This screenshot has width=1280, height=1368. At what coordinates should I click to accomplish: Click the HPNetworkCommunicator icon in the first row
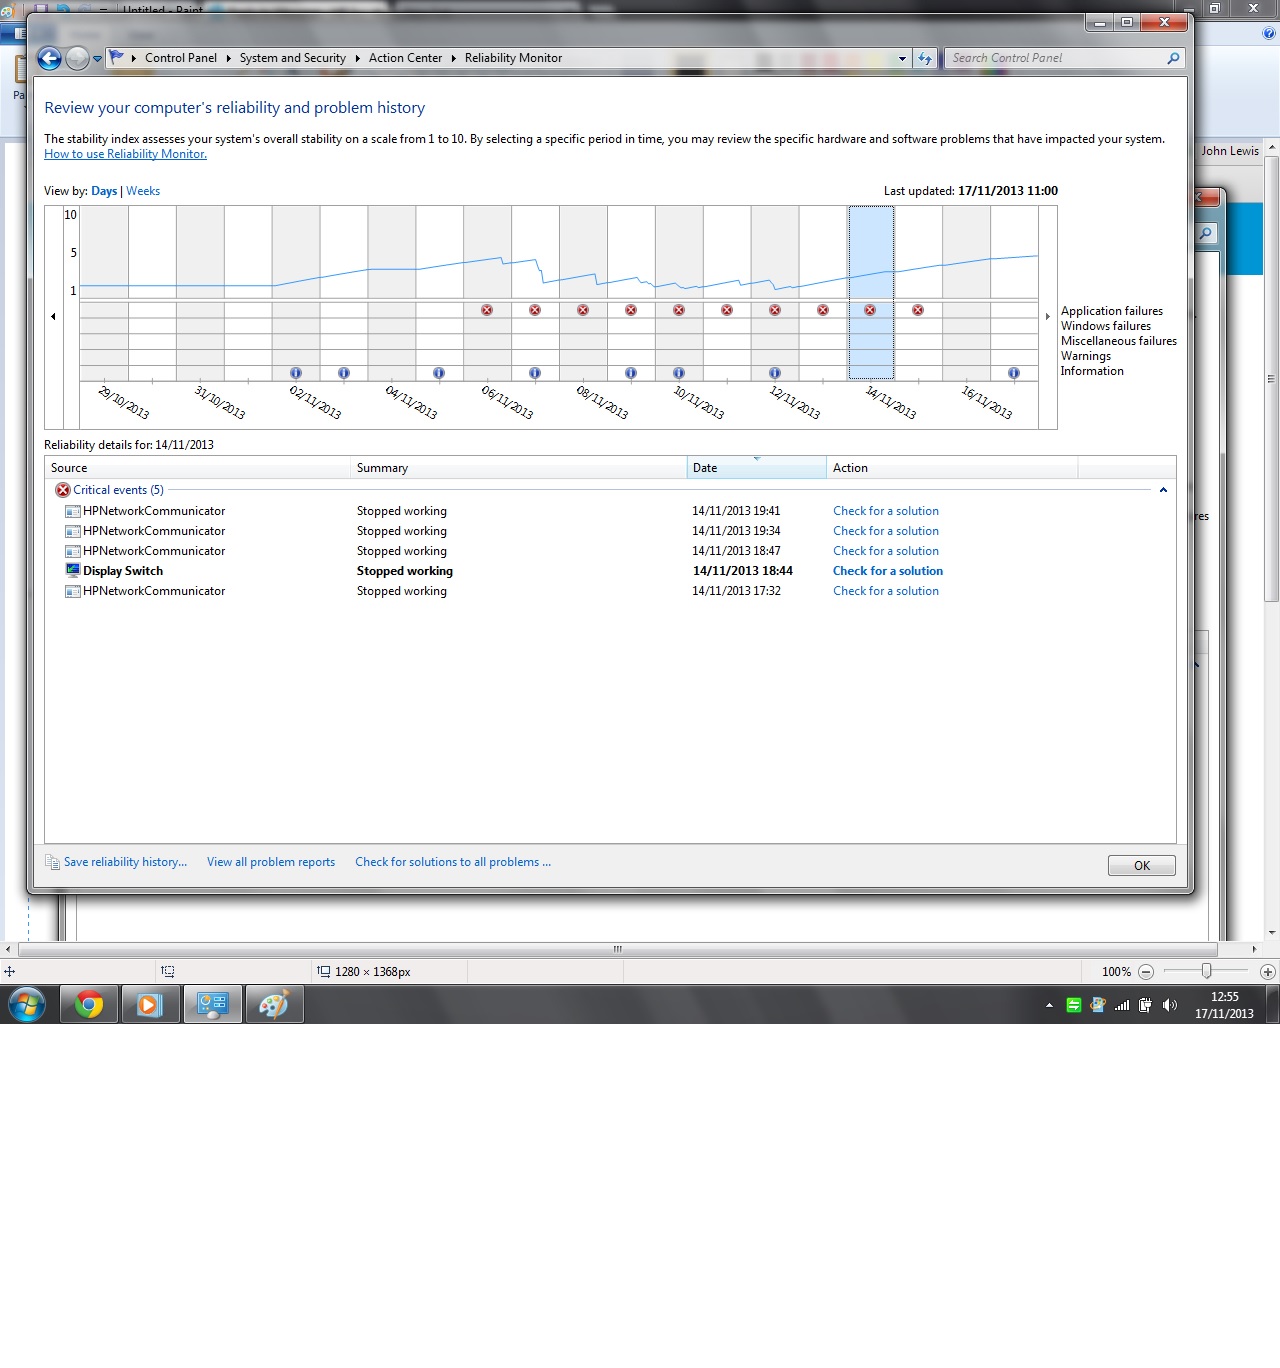72,510
